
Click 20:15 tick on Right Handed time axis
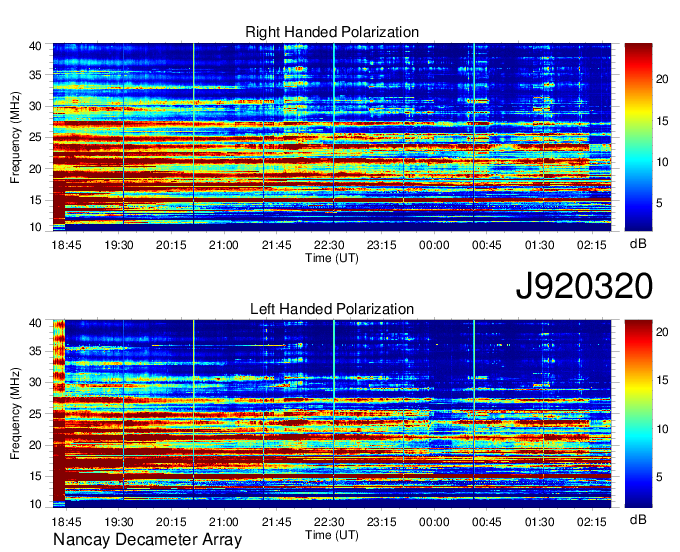(x=171, y=245)
